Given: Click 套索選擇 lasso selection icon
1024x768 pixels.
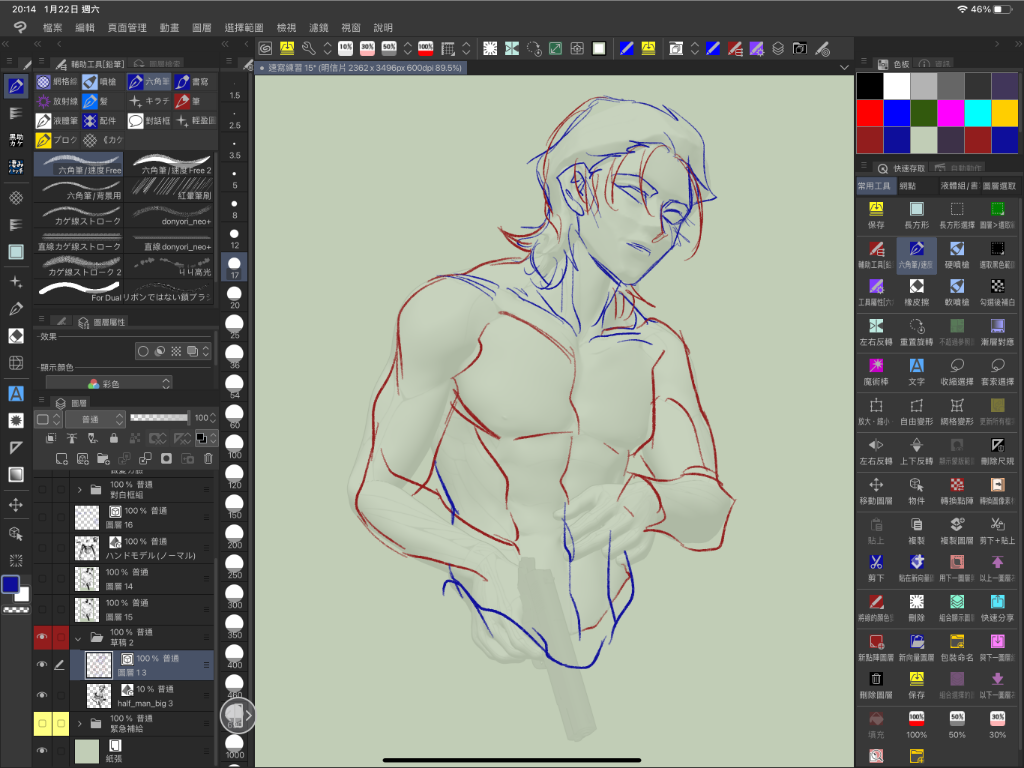Looking at the screenshot, I should pos(997,372).
